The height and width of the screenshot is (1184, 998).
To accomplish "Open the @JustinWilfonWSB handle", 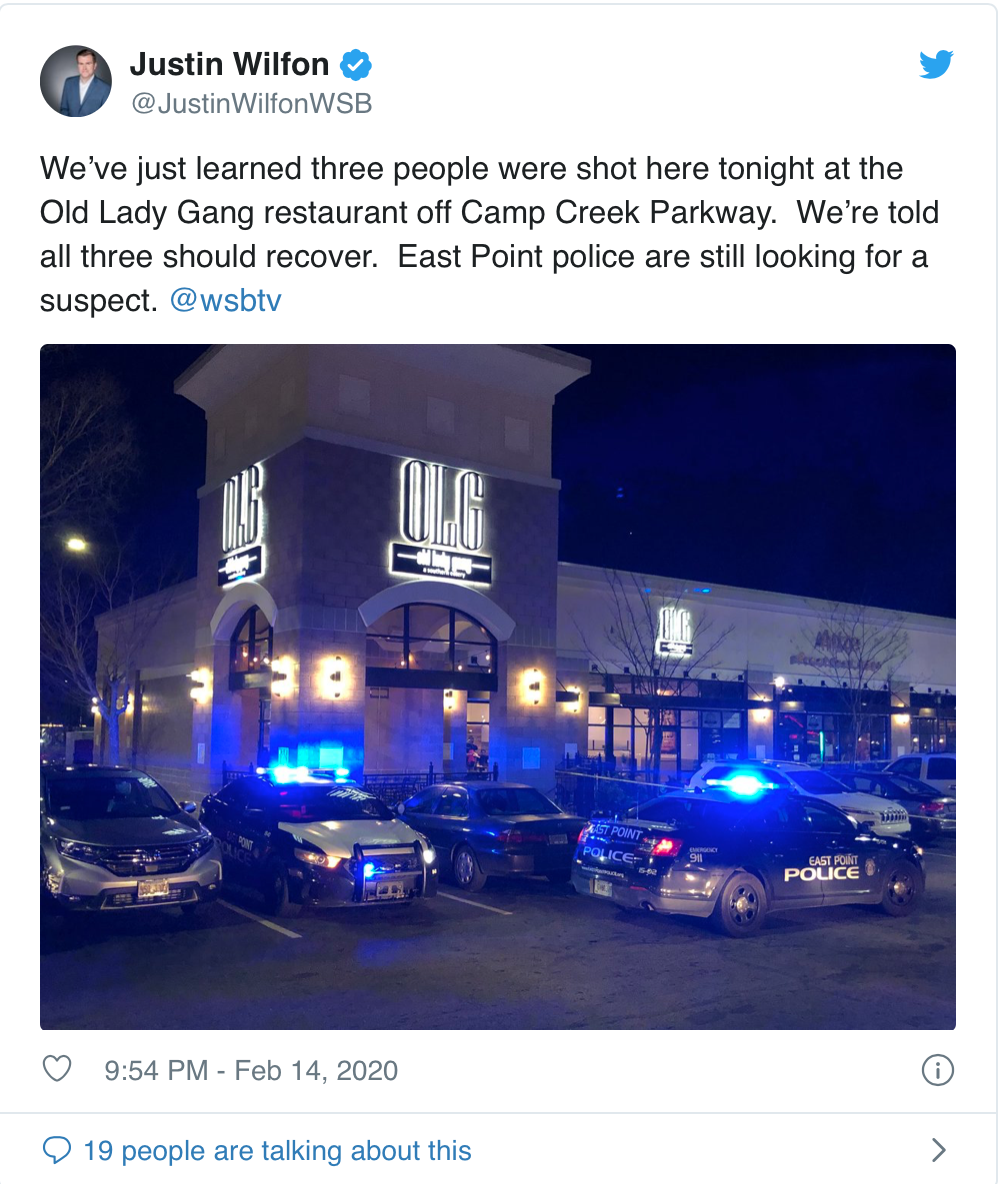I will 251,103.
